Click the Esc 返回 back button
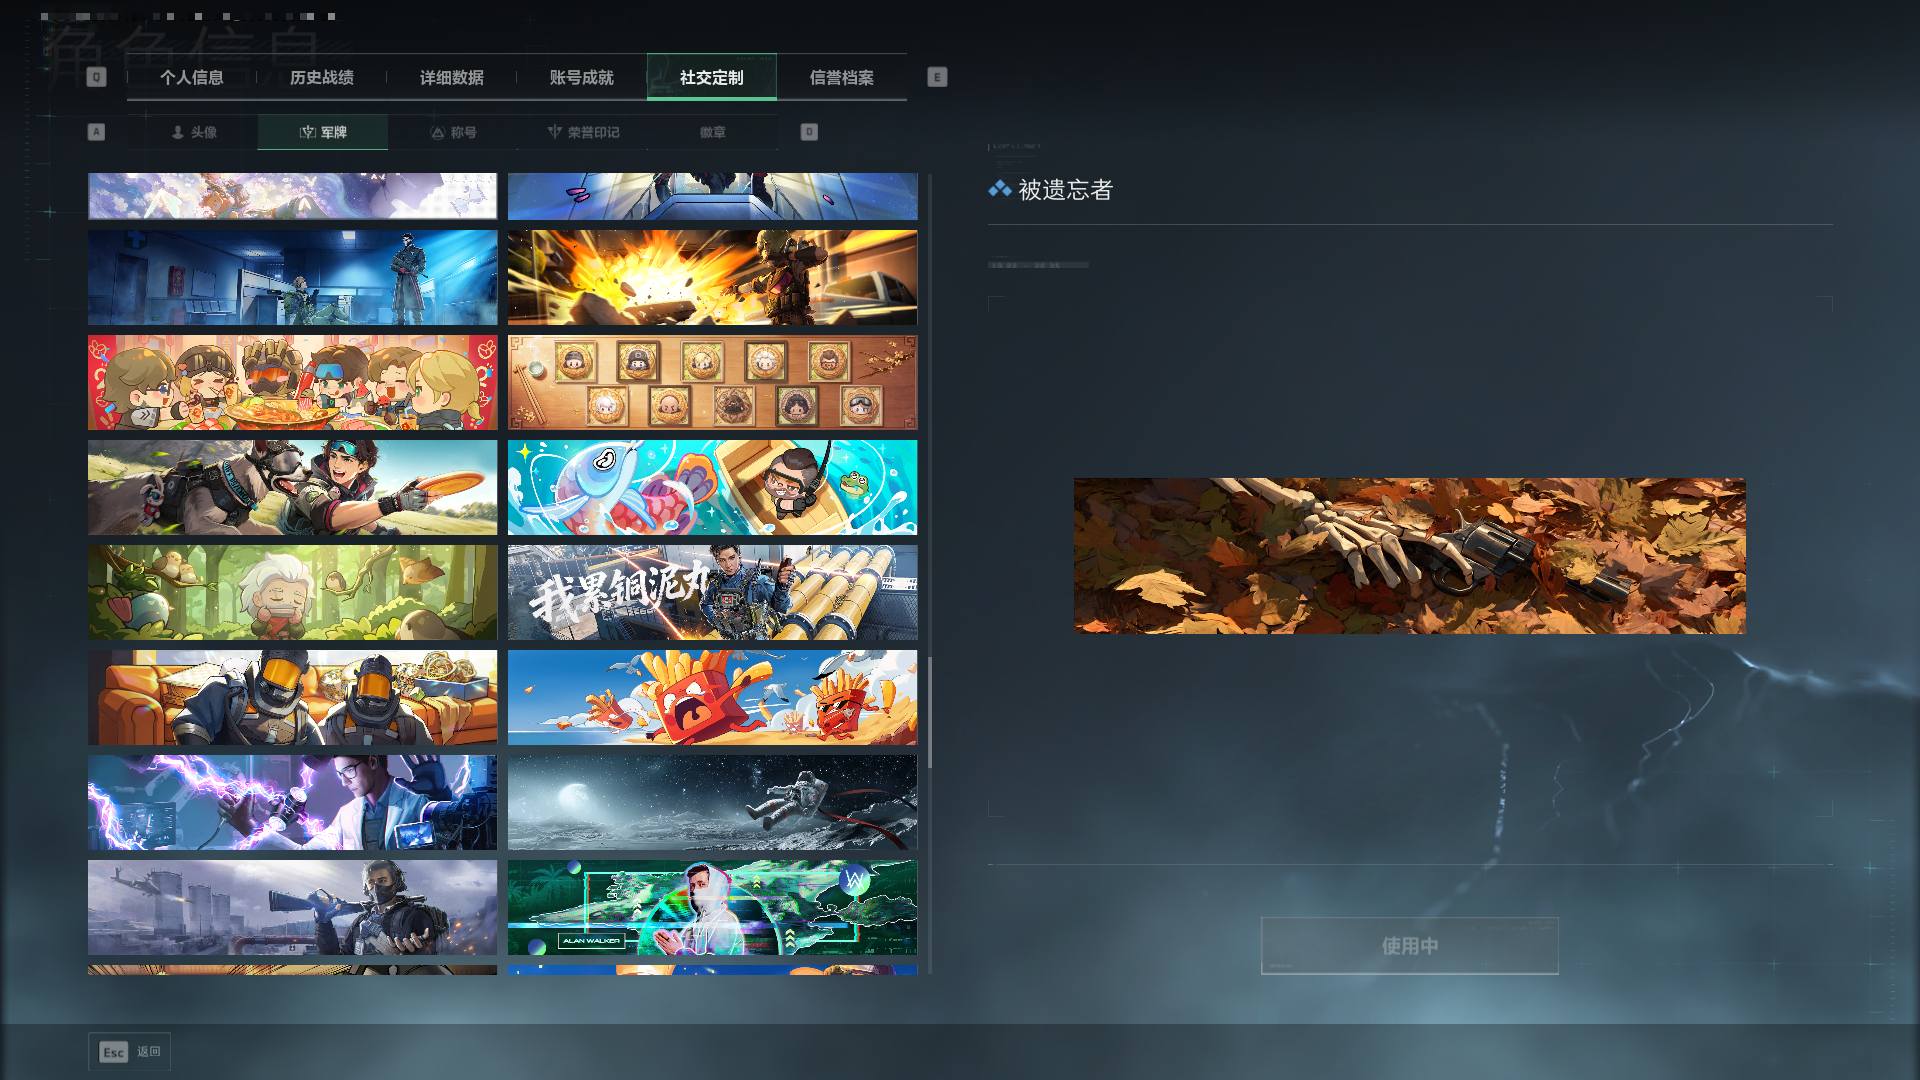The height and width of the screenshot is (1080, 1920). tap(129, 1052)
